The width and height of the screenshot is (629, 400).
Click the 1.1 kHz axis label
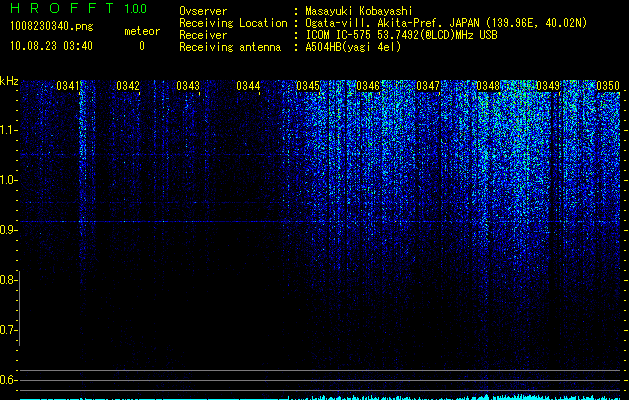[7, 130]
